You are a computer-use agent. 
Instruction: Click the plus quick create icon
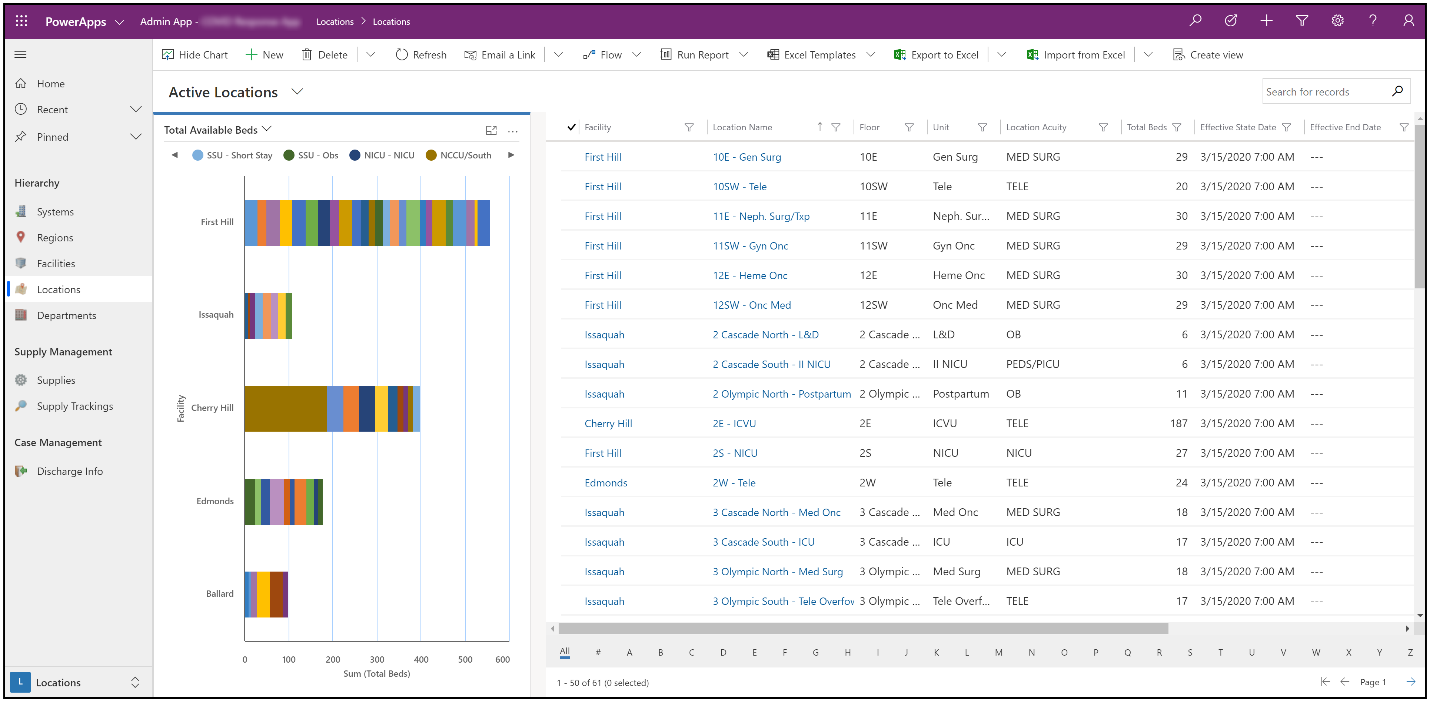(1266, 21)
